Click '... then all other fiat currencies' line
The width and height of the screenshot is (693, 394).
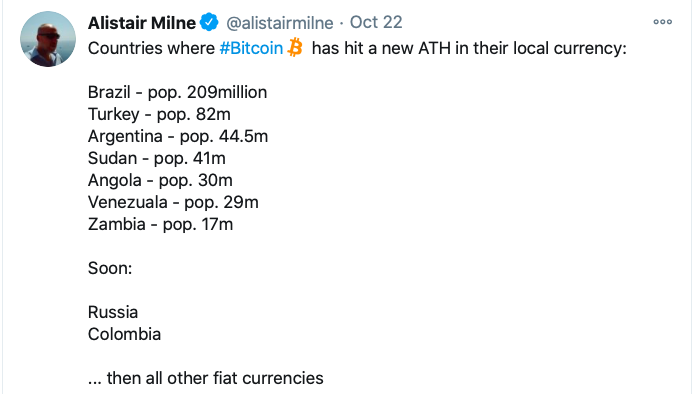coord(206,378)
